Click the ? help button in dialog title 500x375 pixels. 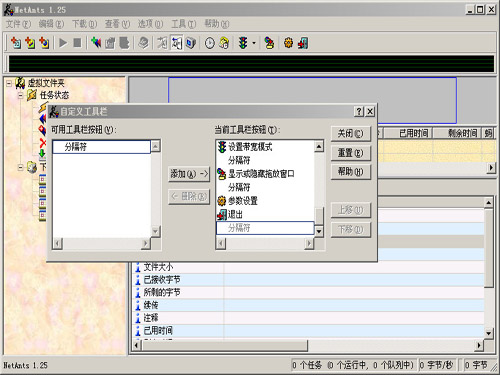pyautogui.click(x=359, y=111)
